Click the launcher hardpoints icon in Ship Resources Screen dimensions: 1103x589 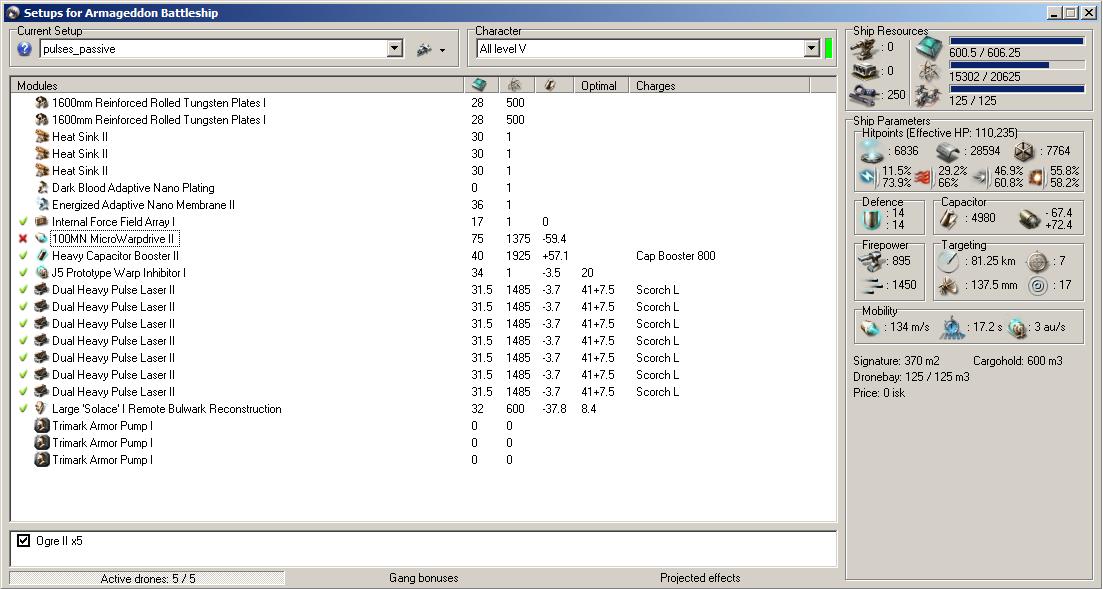[x=863, y=71]
